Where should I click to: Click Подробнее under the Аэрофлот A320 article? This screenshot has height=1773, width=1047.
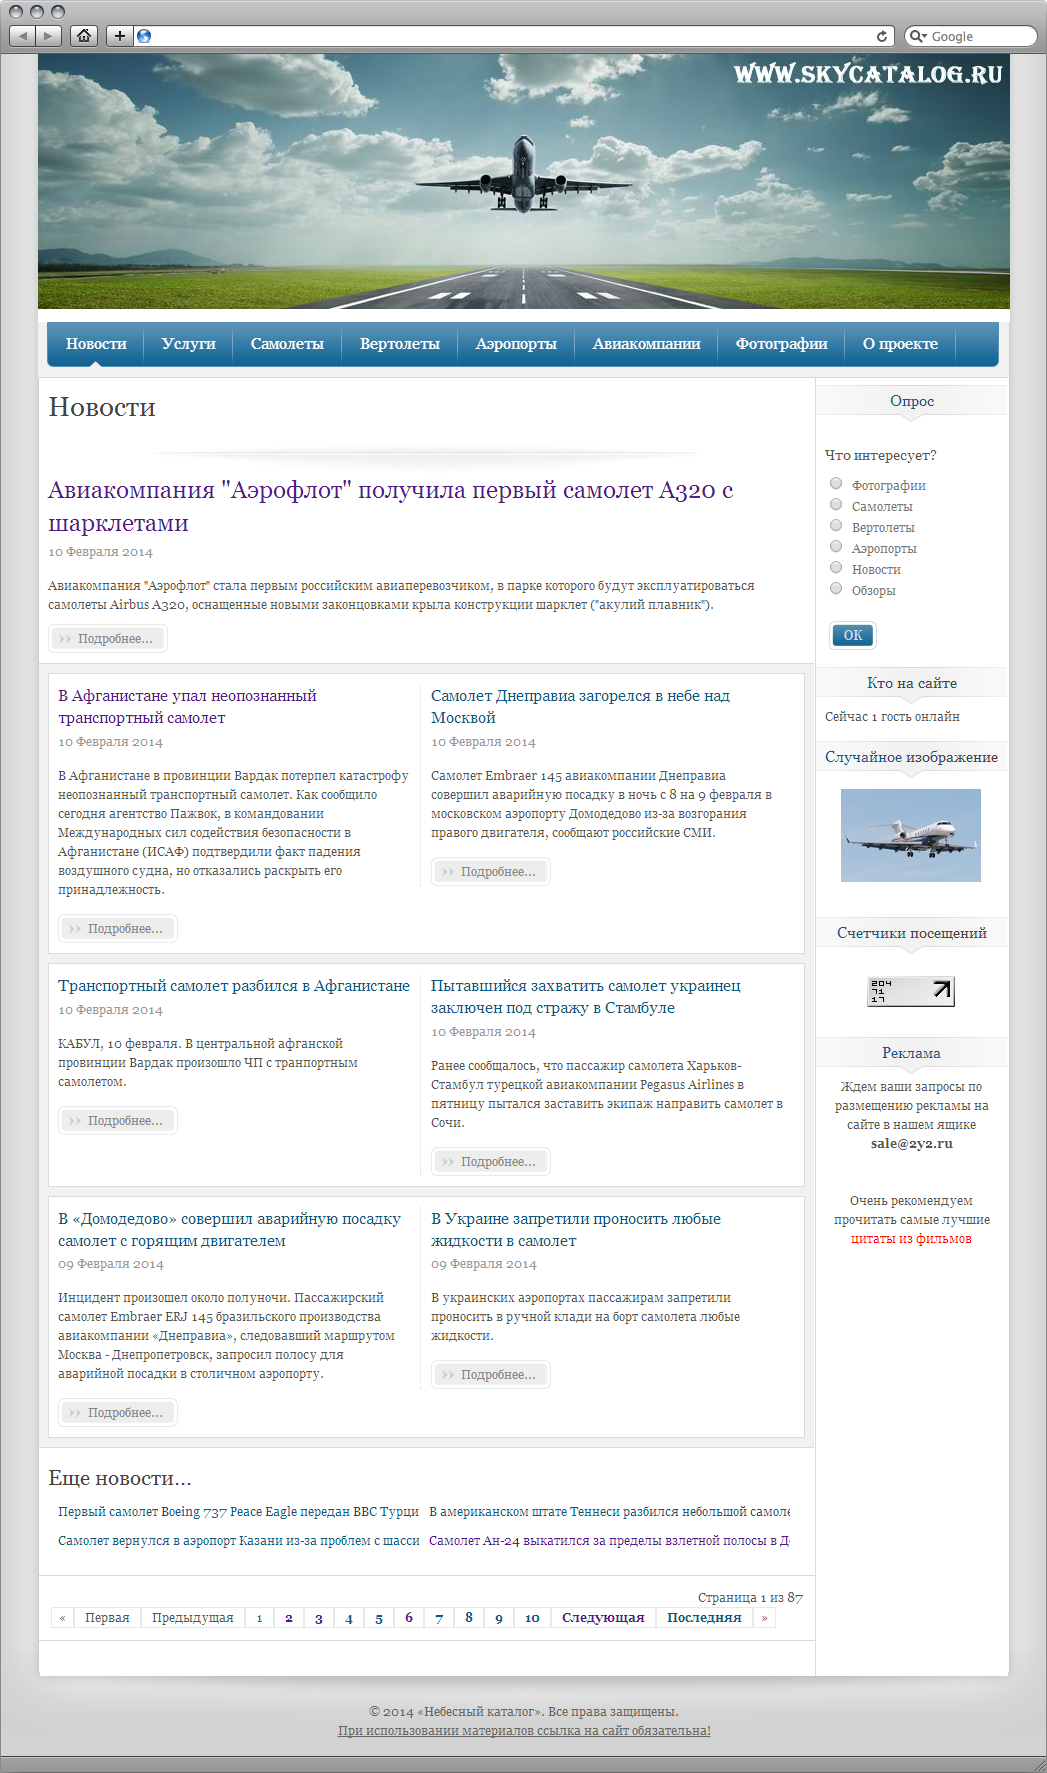click(108, 638)
